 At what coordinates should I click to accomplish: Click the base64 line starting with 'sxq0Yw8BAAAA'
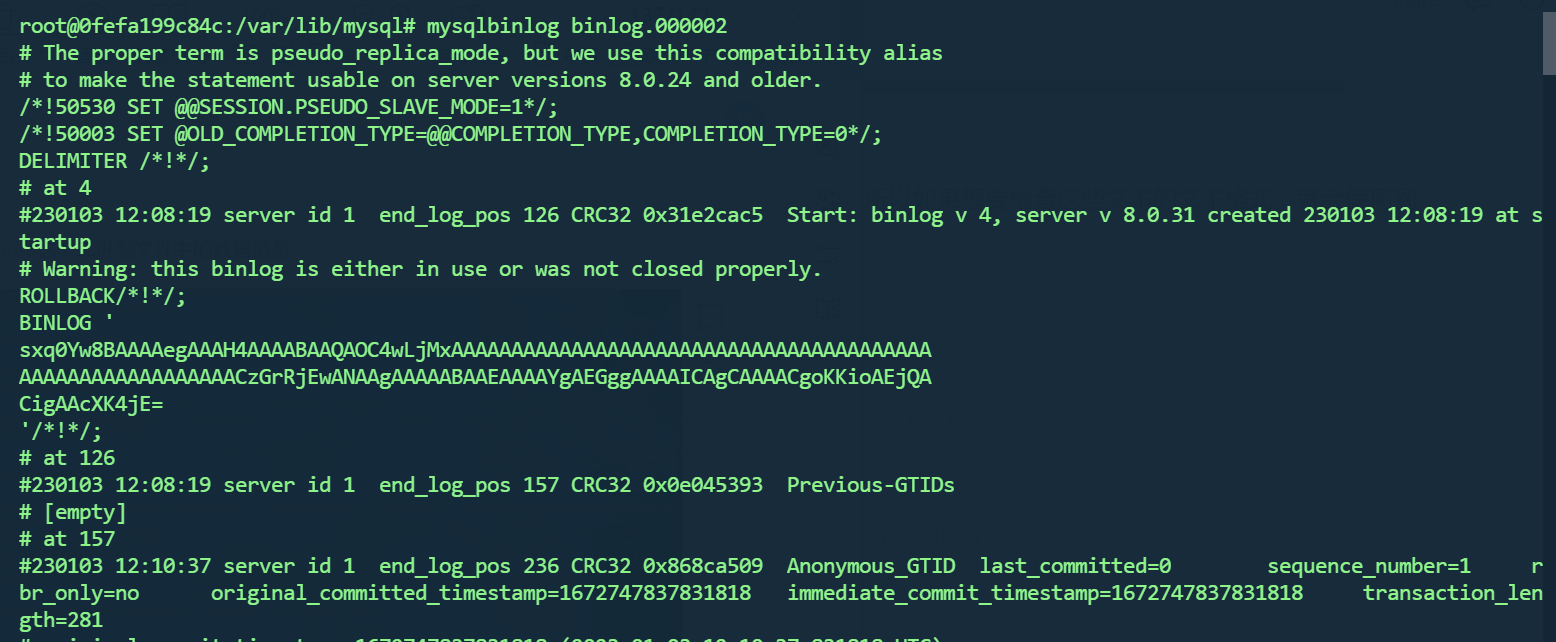tap(475, 350)
